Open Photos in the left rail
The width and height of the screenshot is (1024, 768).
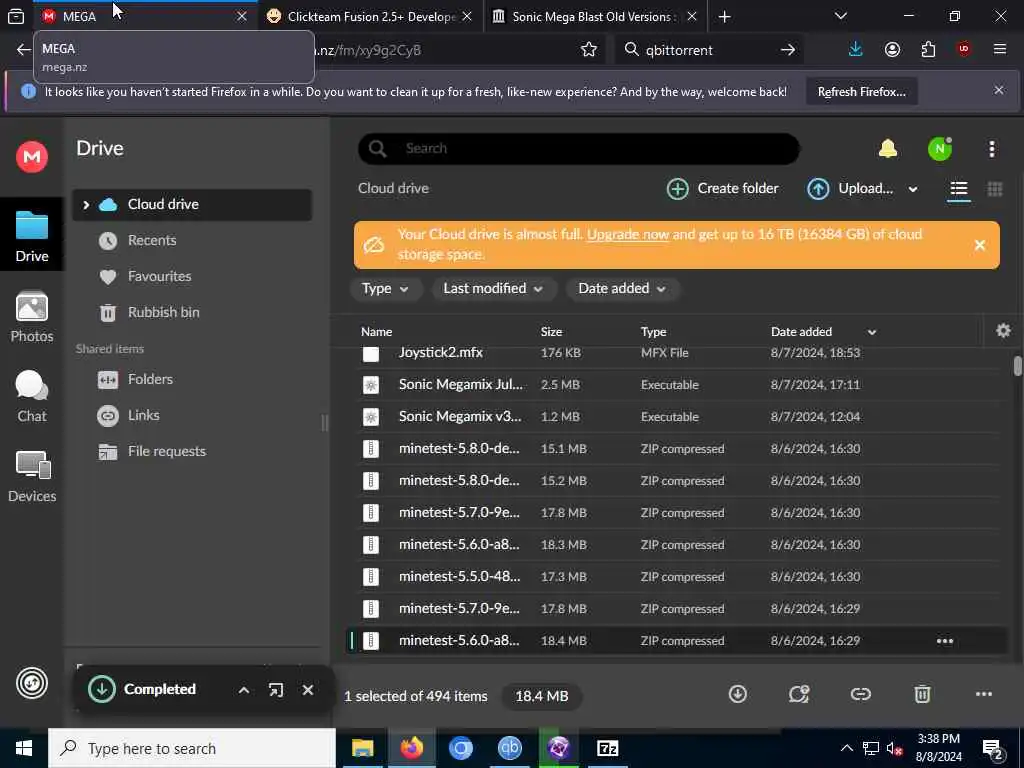click(32, 317)
